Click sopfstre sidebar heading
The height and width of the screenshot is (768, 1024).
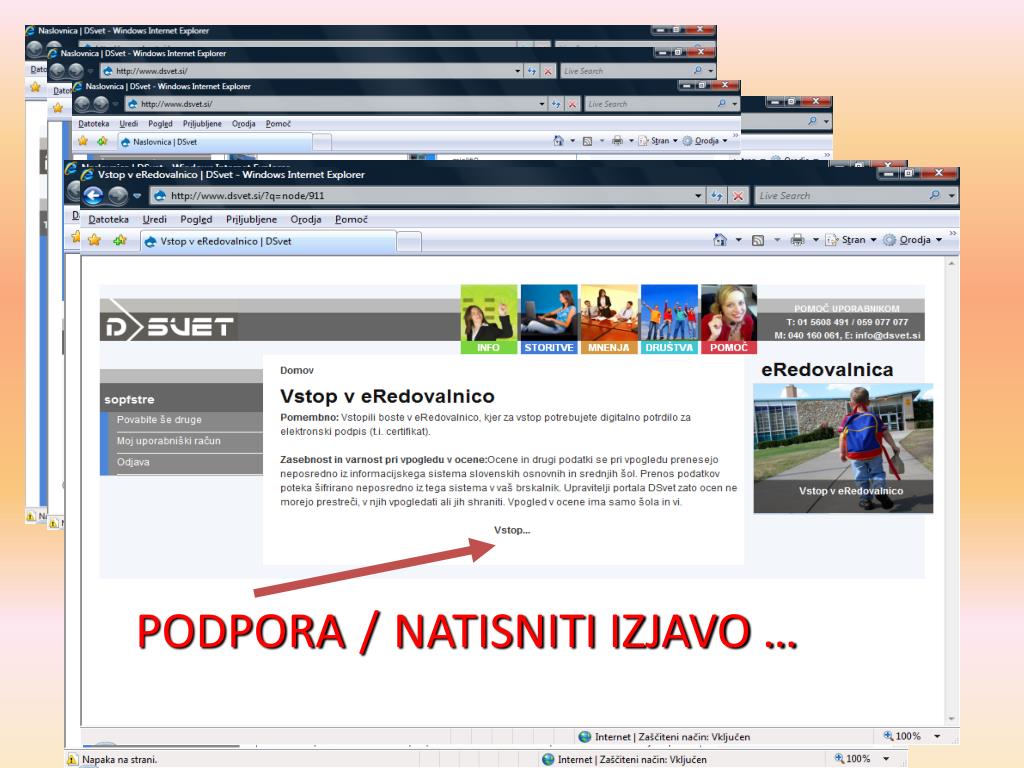(x=129, y=399)
